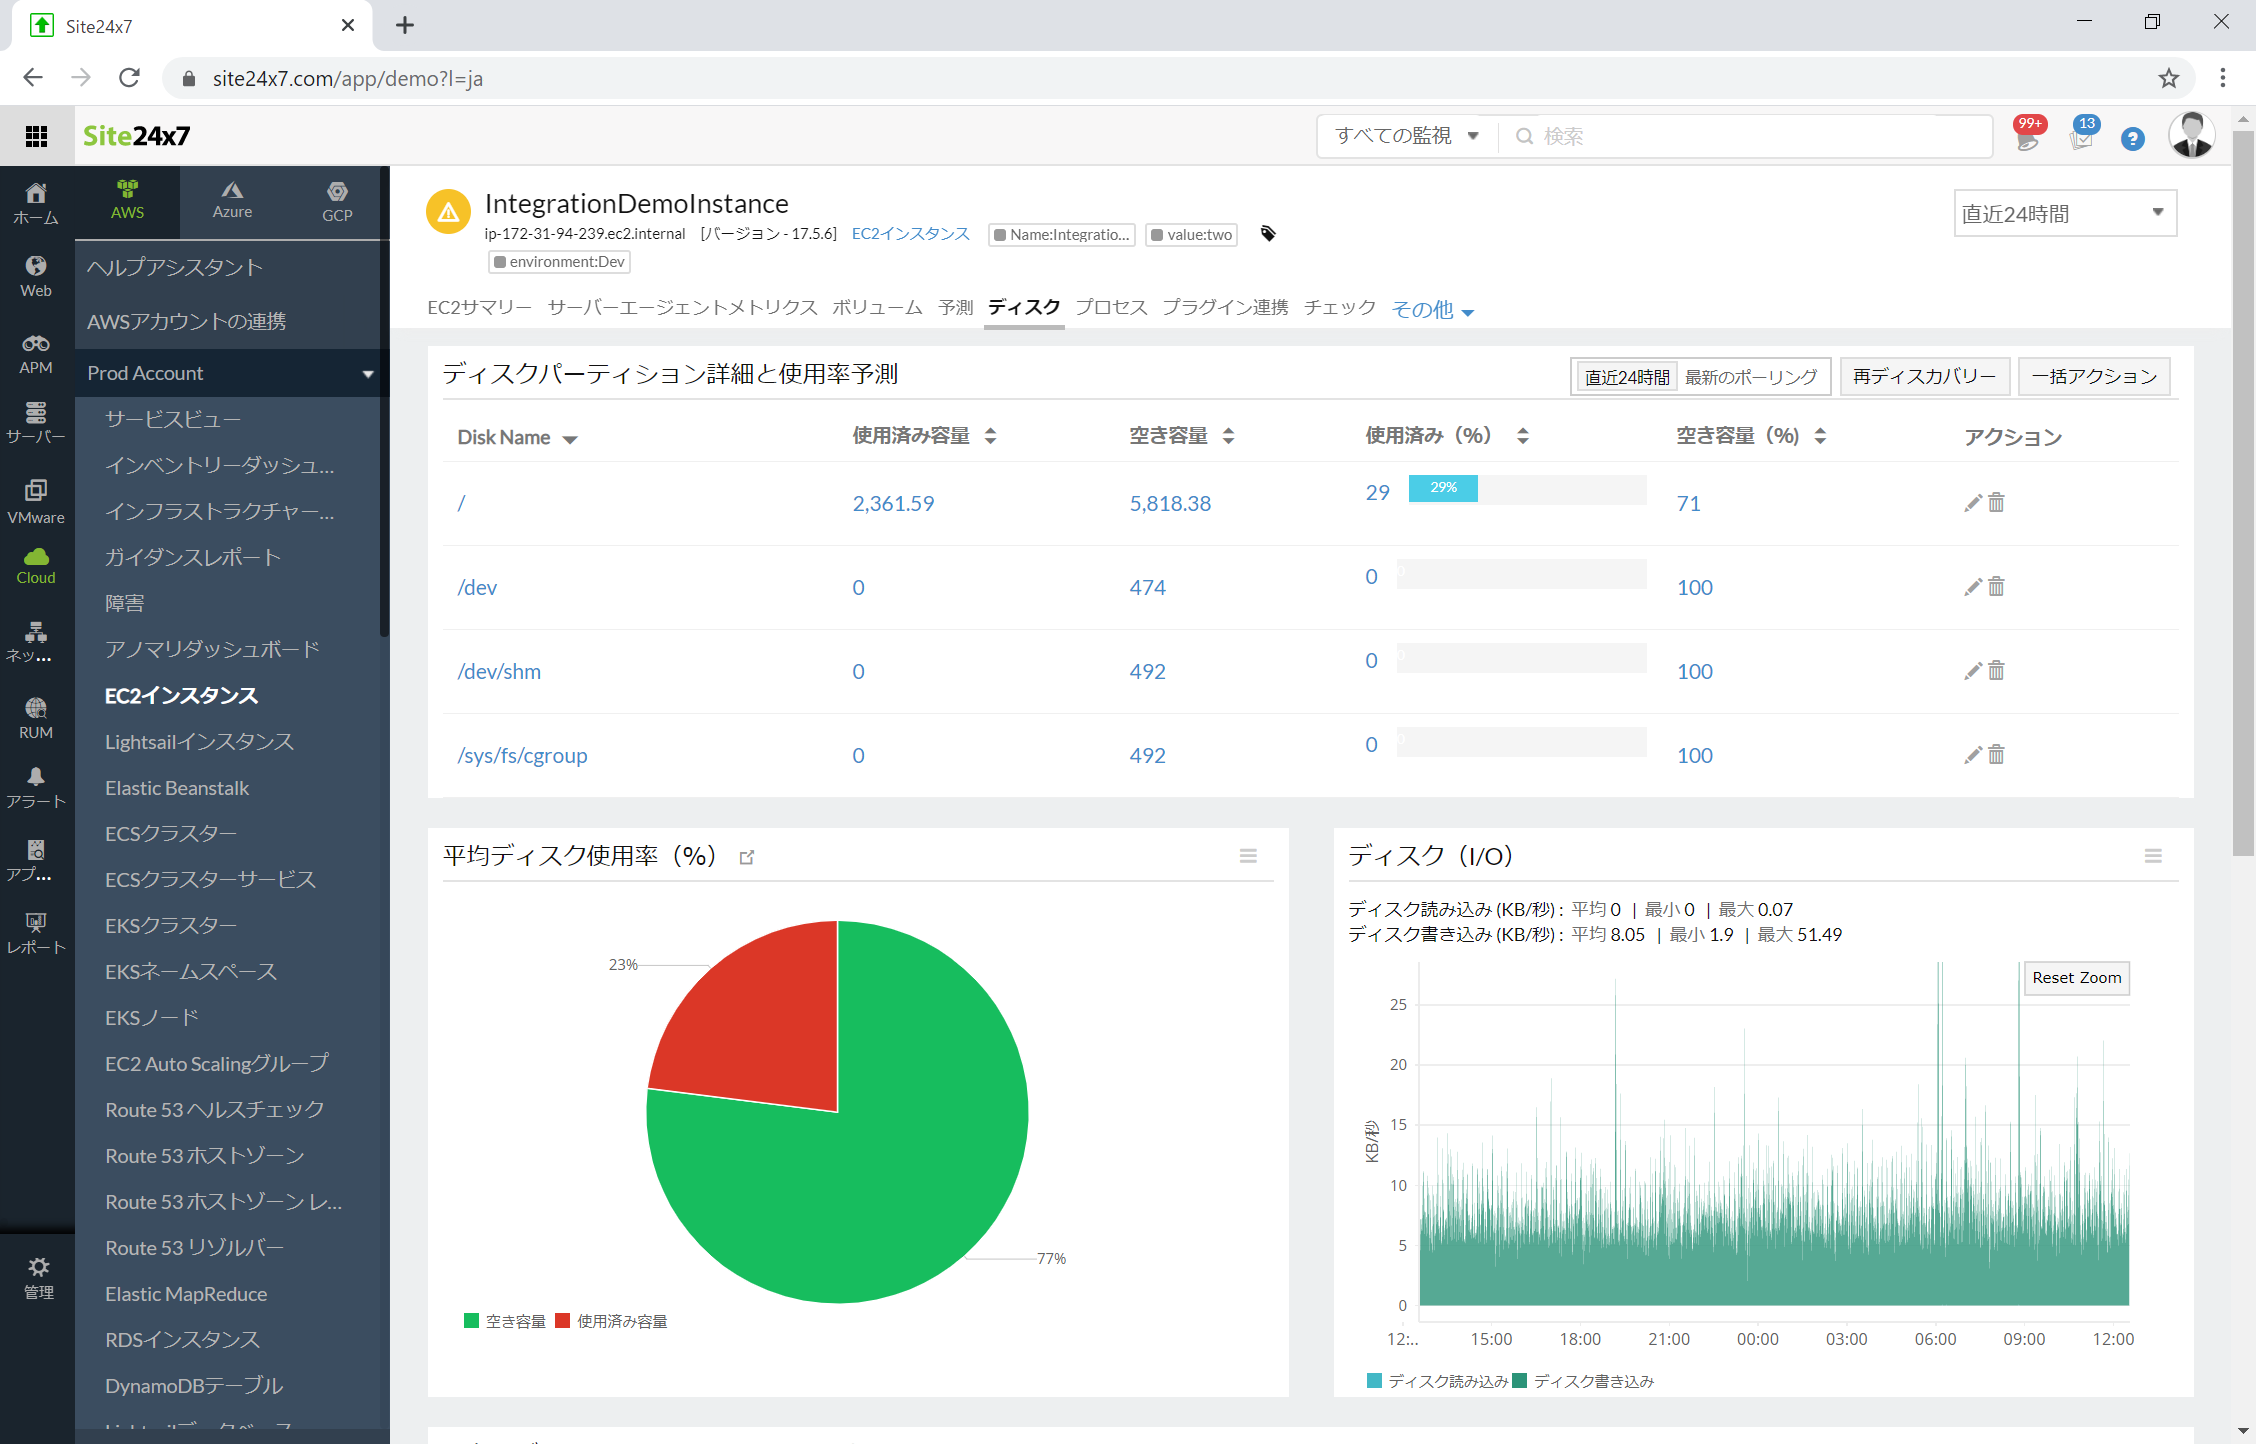Edit the / disk partition row
The height and width of the screenshot is (1444, 2256).
[x=1973, y=503]
